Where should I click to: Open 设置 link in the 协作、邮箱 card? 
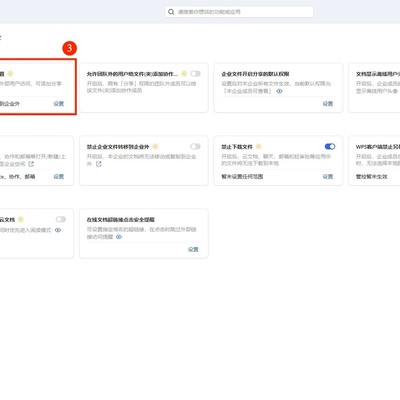(x=59, y=176)
